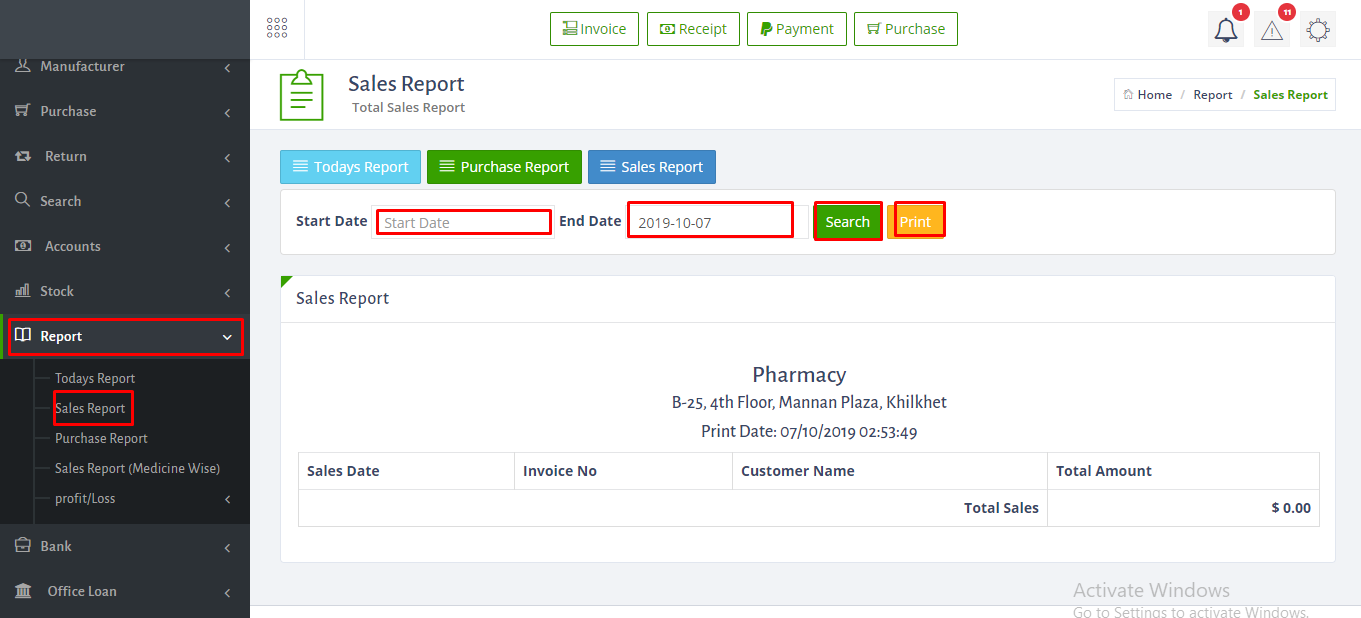The image size is (1361, 618).
Task: Open the green Purchase Report tab button
Action: pos(504,167)
